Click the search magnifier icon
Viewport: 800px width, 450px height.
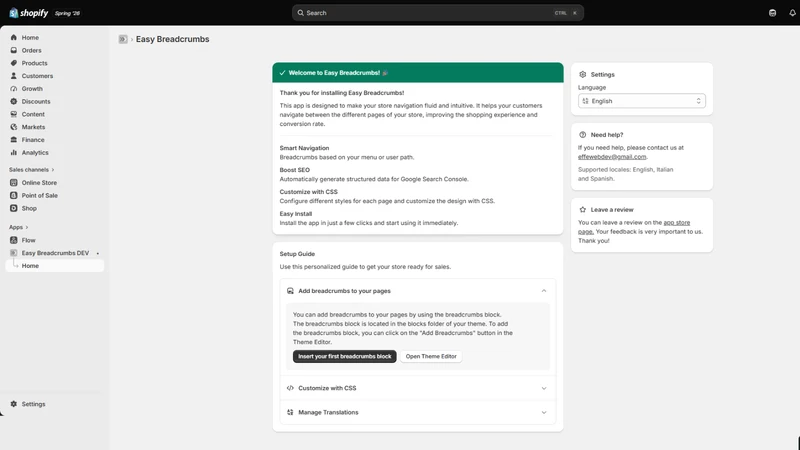click(301, 13)
